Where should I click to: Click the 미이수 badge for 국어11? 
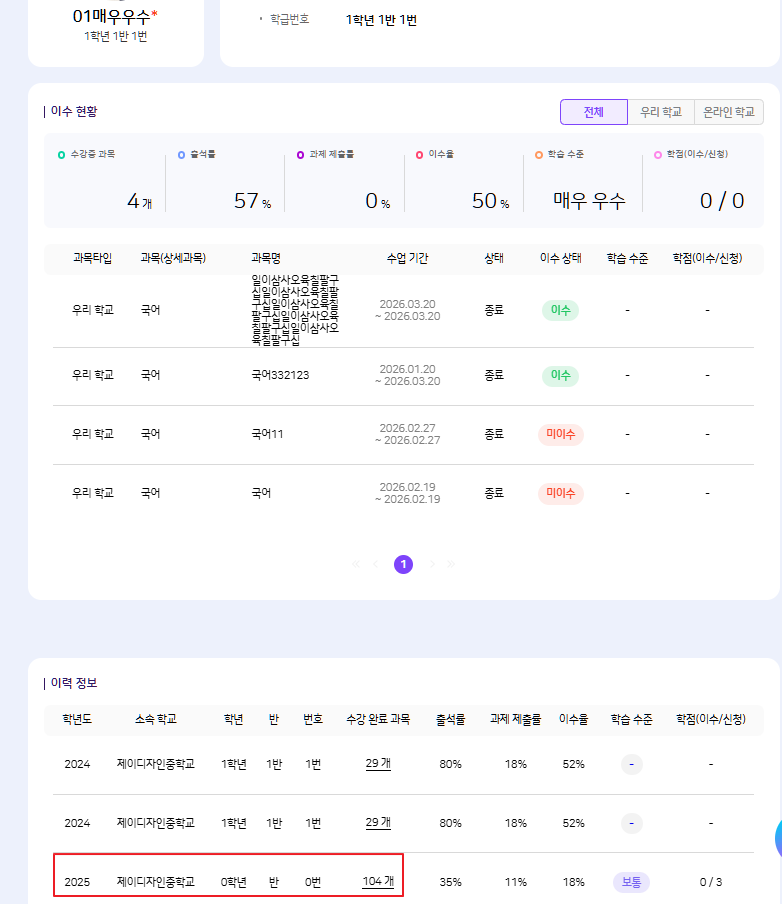tap(560, 435)
